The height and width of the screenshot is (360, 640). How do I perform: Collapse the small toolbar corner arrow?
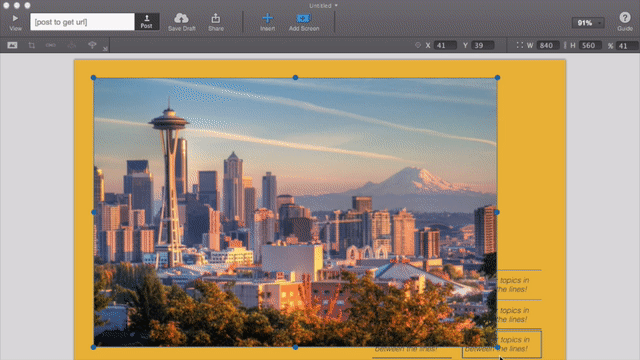tap(105, 49)
